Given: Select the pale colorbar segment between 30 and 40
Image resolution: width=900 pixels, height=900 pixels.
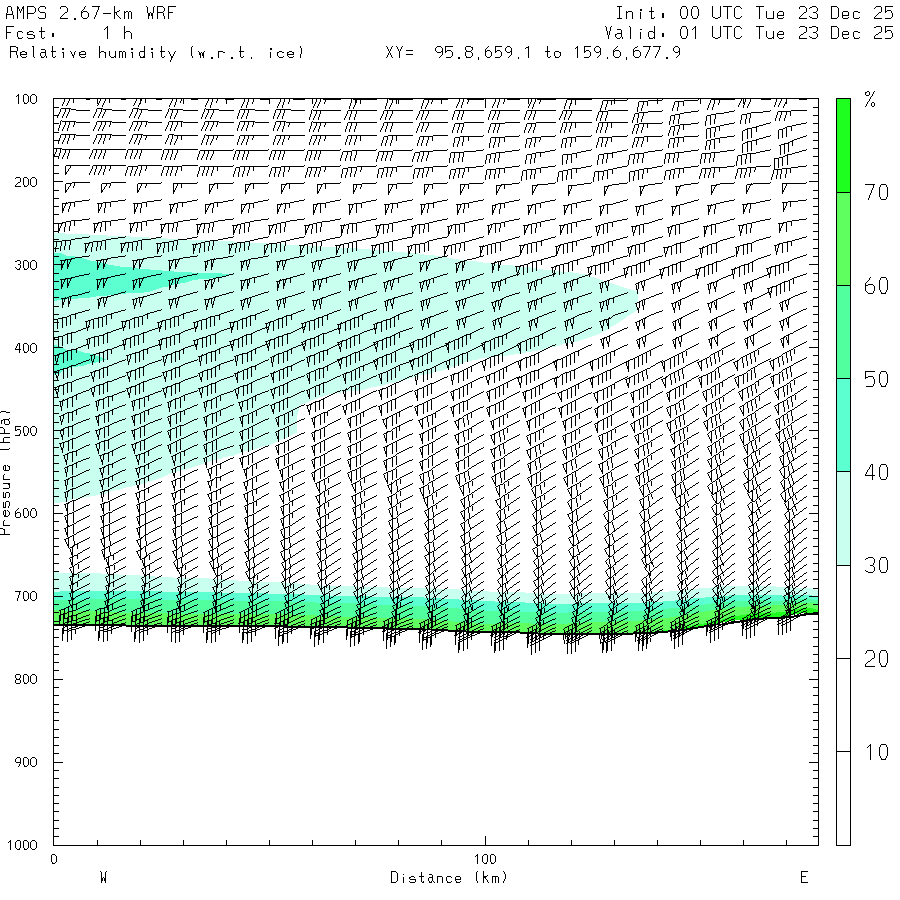Looking at the screenshot, I should coord(843,518).
